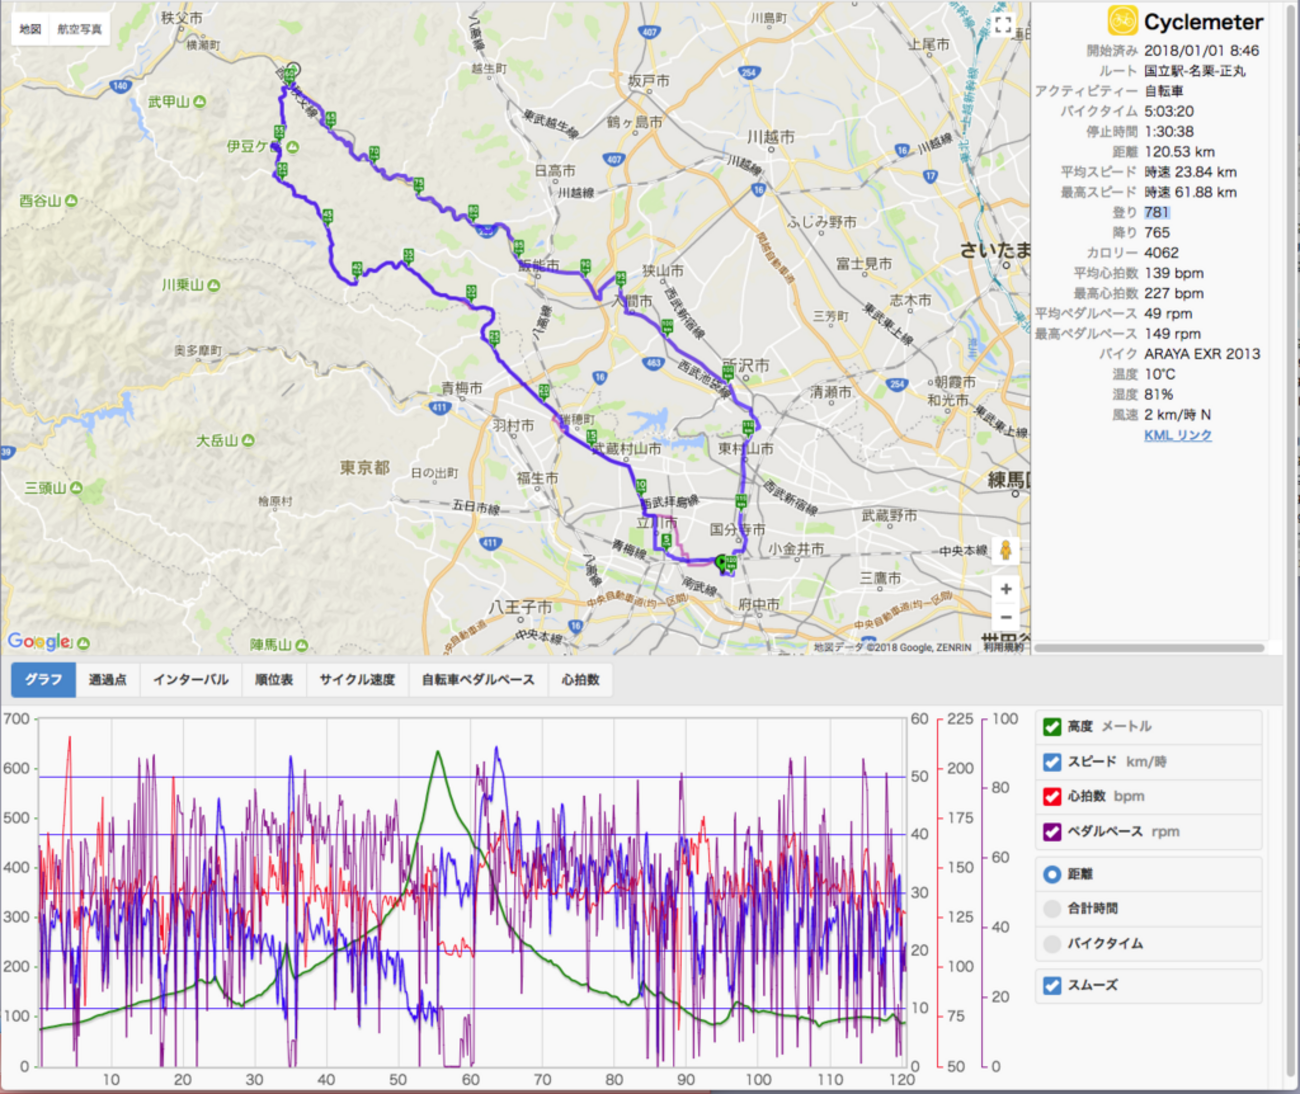This screenshot has width=1300, height=1094.
Task: Click the 停止時間 value 1:30:38
Action: pyautogui.click(x=1169, y=132)
